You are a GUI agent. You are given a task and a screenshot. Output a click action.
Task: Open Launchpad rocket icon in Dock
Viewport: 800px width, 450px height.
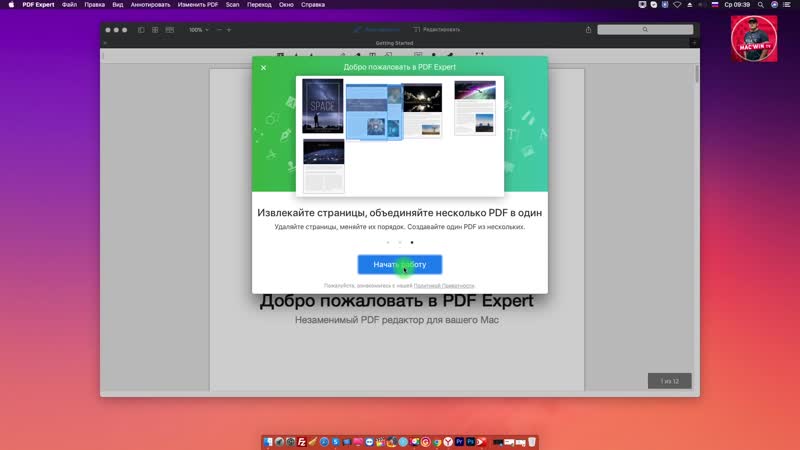point(280,442)
